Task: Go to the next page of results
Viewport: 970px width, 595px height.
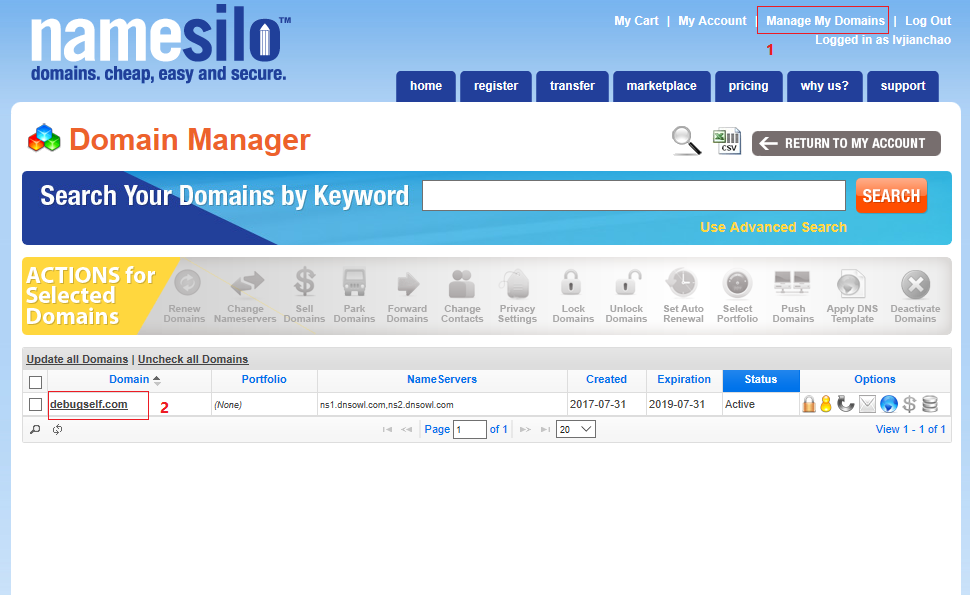Action: (x=525, y=429)
